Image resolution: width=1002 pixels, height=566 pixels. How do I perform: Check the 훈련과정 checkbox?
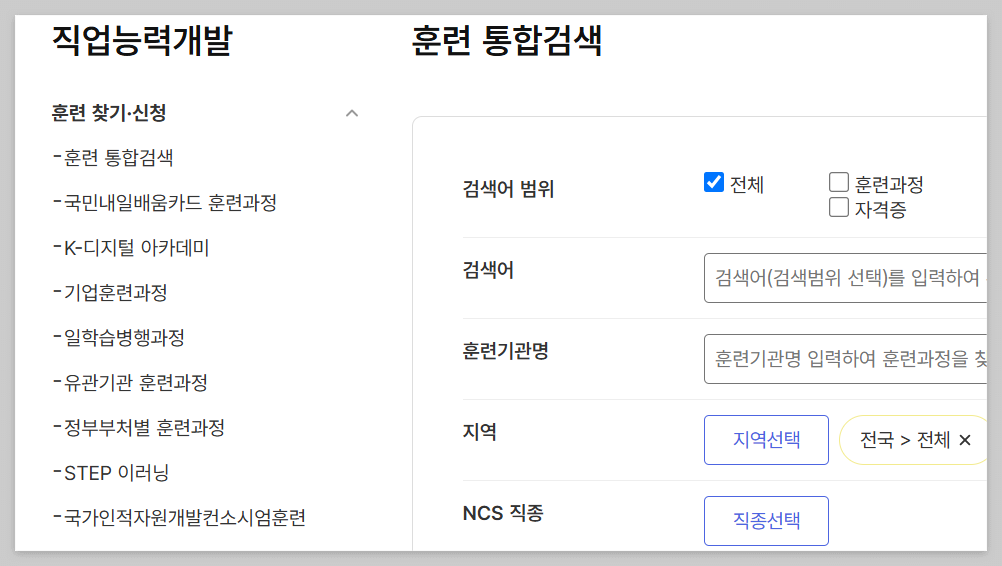click(838, 182)
